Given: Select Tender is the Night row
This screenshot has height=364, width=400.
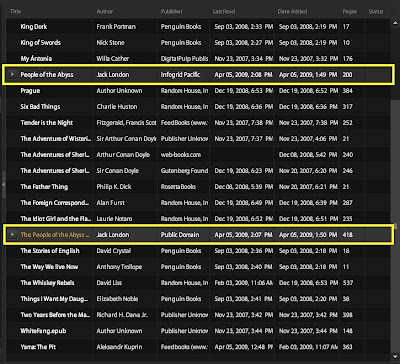Looking at the screenshot, I should [198, 123].
